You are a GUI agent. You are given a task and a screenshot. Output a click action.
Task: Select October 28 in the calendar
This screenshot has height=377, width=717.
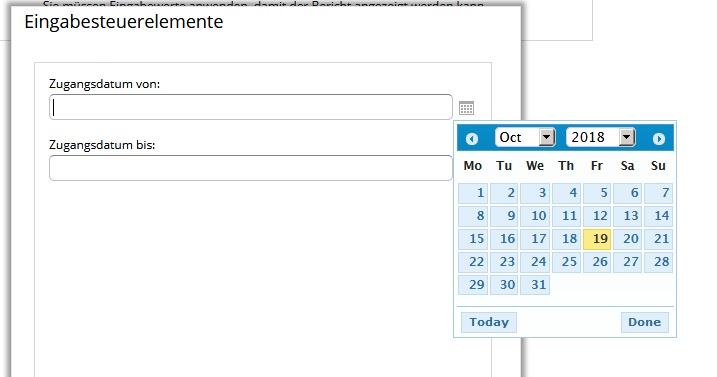point(658,262)
